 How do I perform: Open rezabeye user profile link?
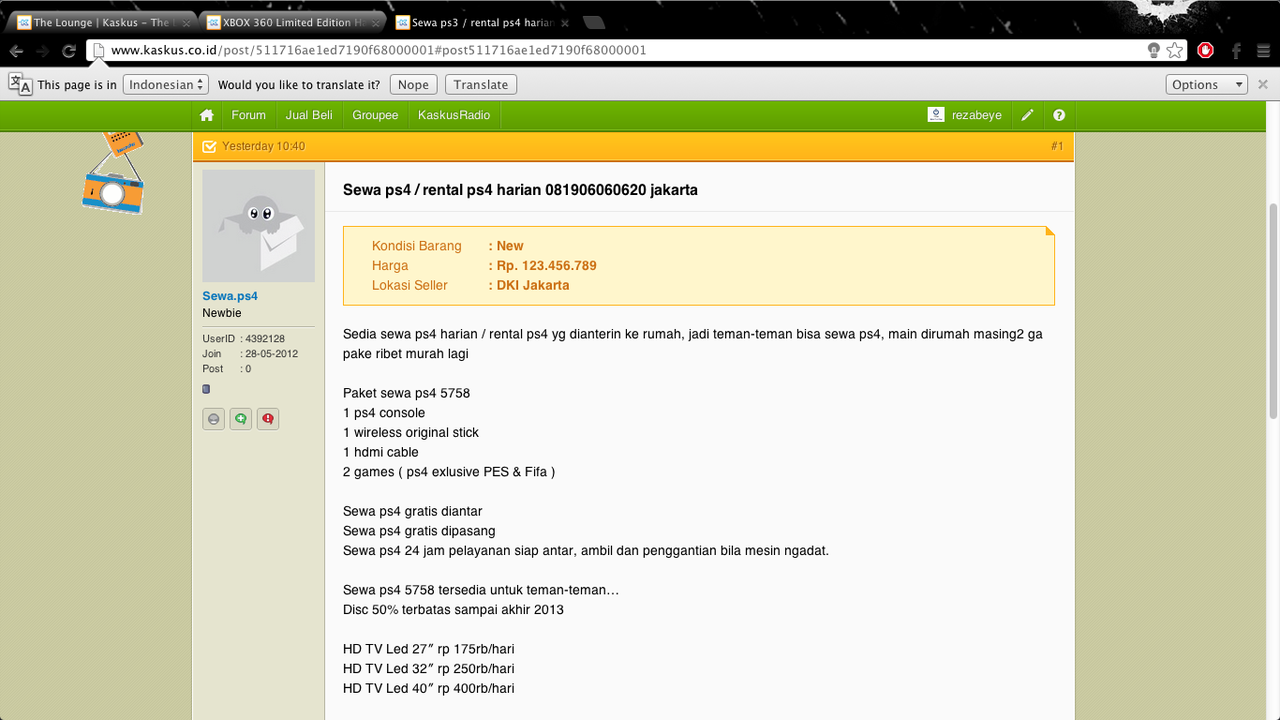coord(977,115)
